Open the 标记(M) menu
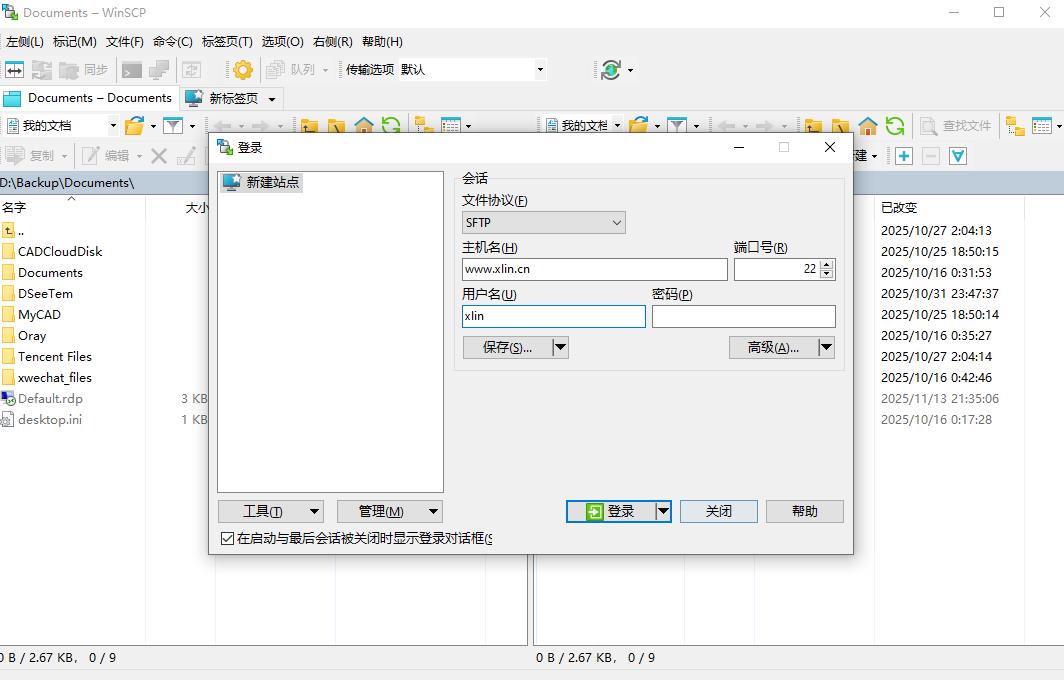The height and width of the screenshot is (680, 1064). pos(75,42)
